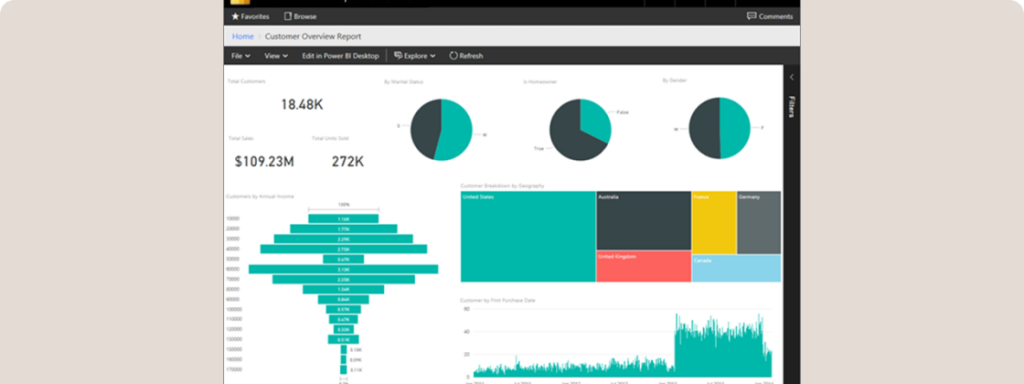
Task: Click the 100% label above the funnel
Action: coord(344,204)
